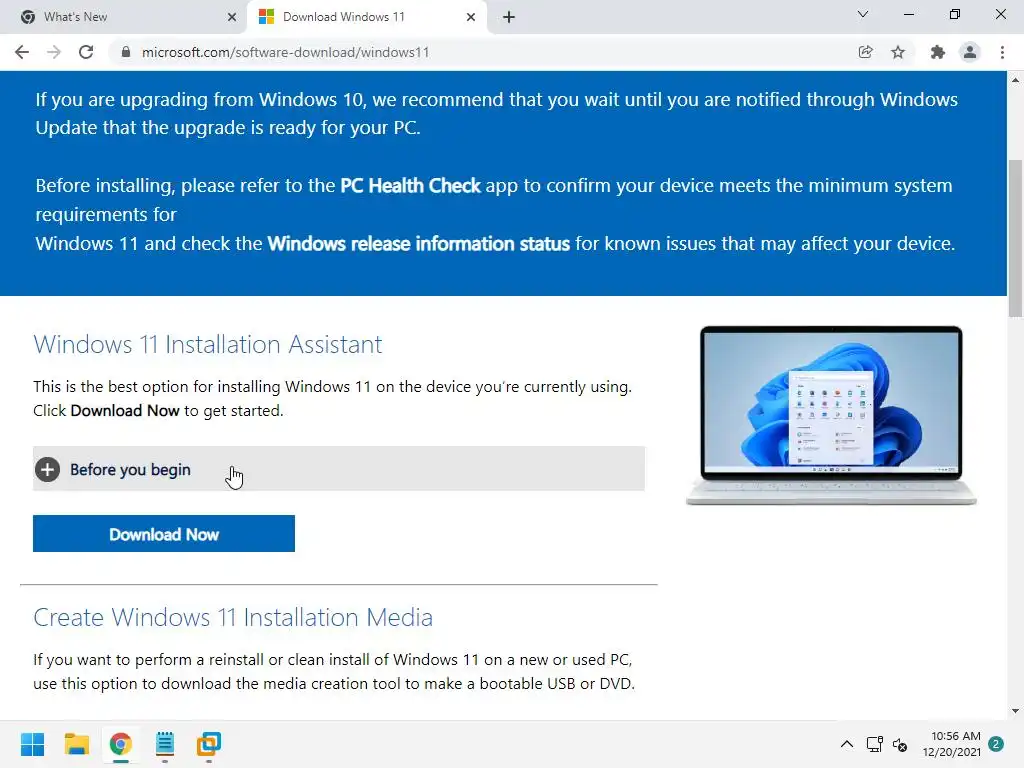
Task: Open the share page icon in address bar
Action: (x=865, y=52)
